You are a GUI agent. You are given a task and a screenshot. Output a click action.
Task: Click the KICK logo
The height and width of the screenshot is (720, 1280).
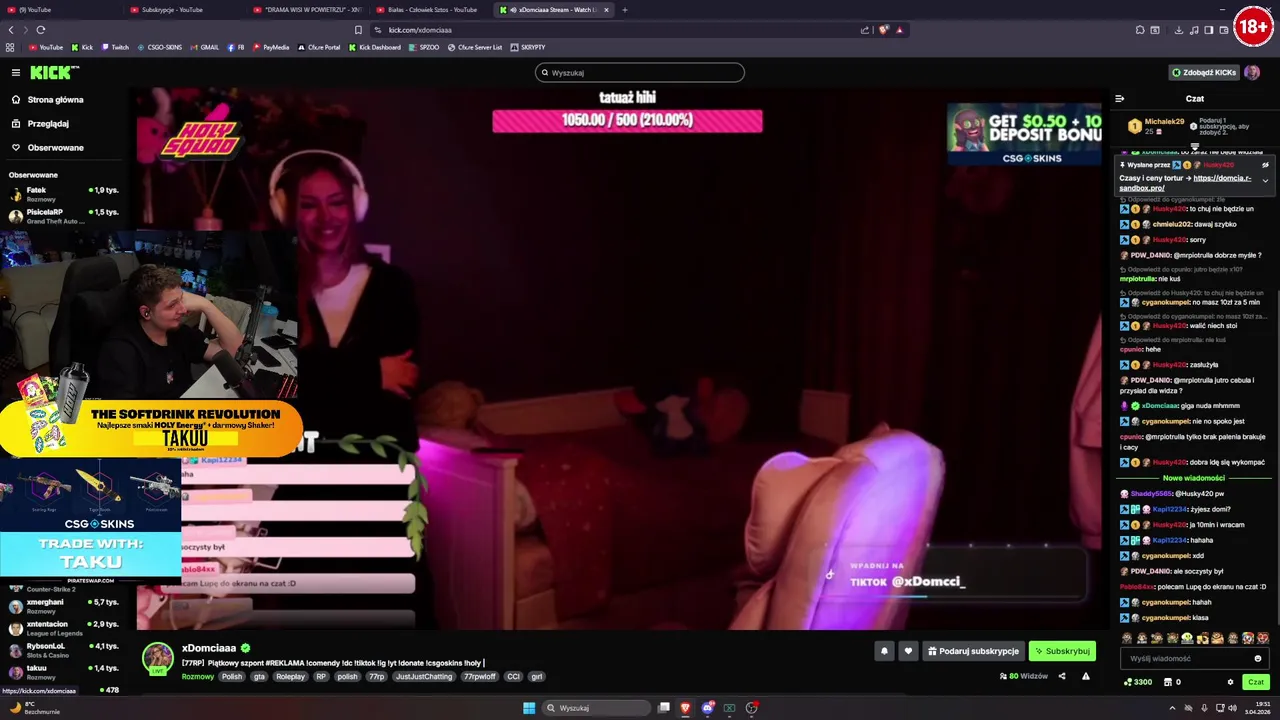[x=53, y=72]
